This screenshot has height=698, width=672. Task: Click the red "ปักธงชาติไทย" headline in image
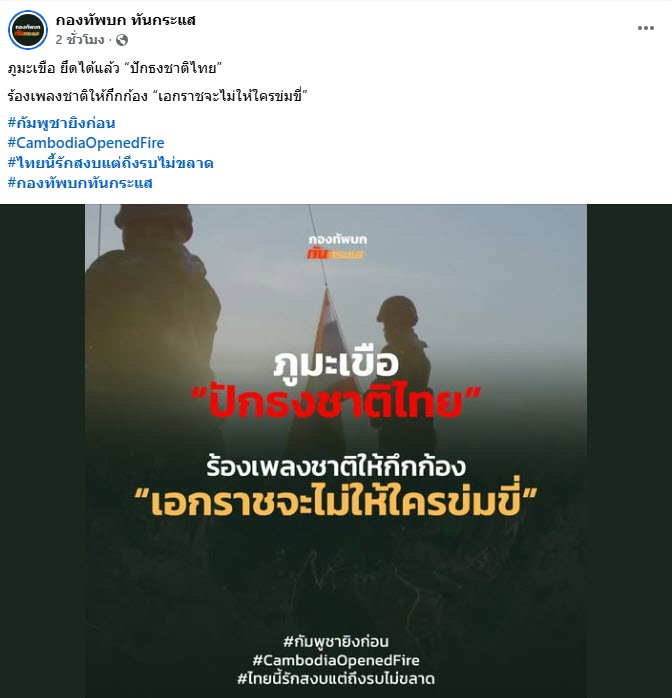pos(336,402)
